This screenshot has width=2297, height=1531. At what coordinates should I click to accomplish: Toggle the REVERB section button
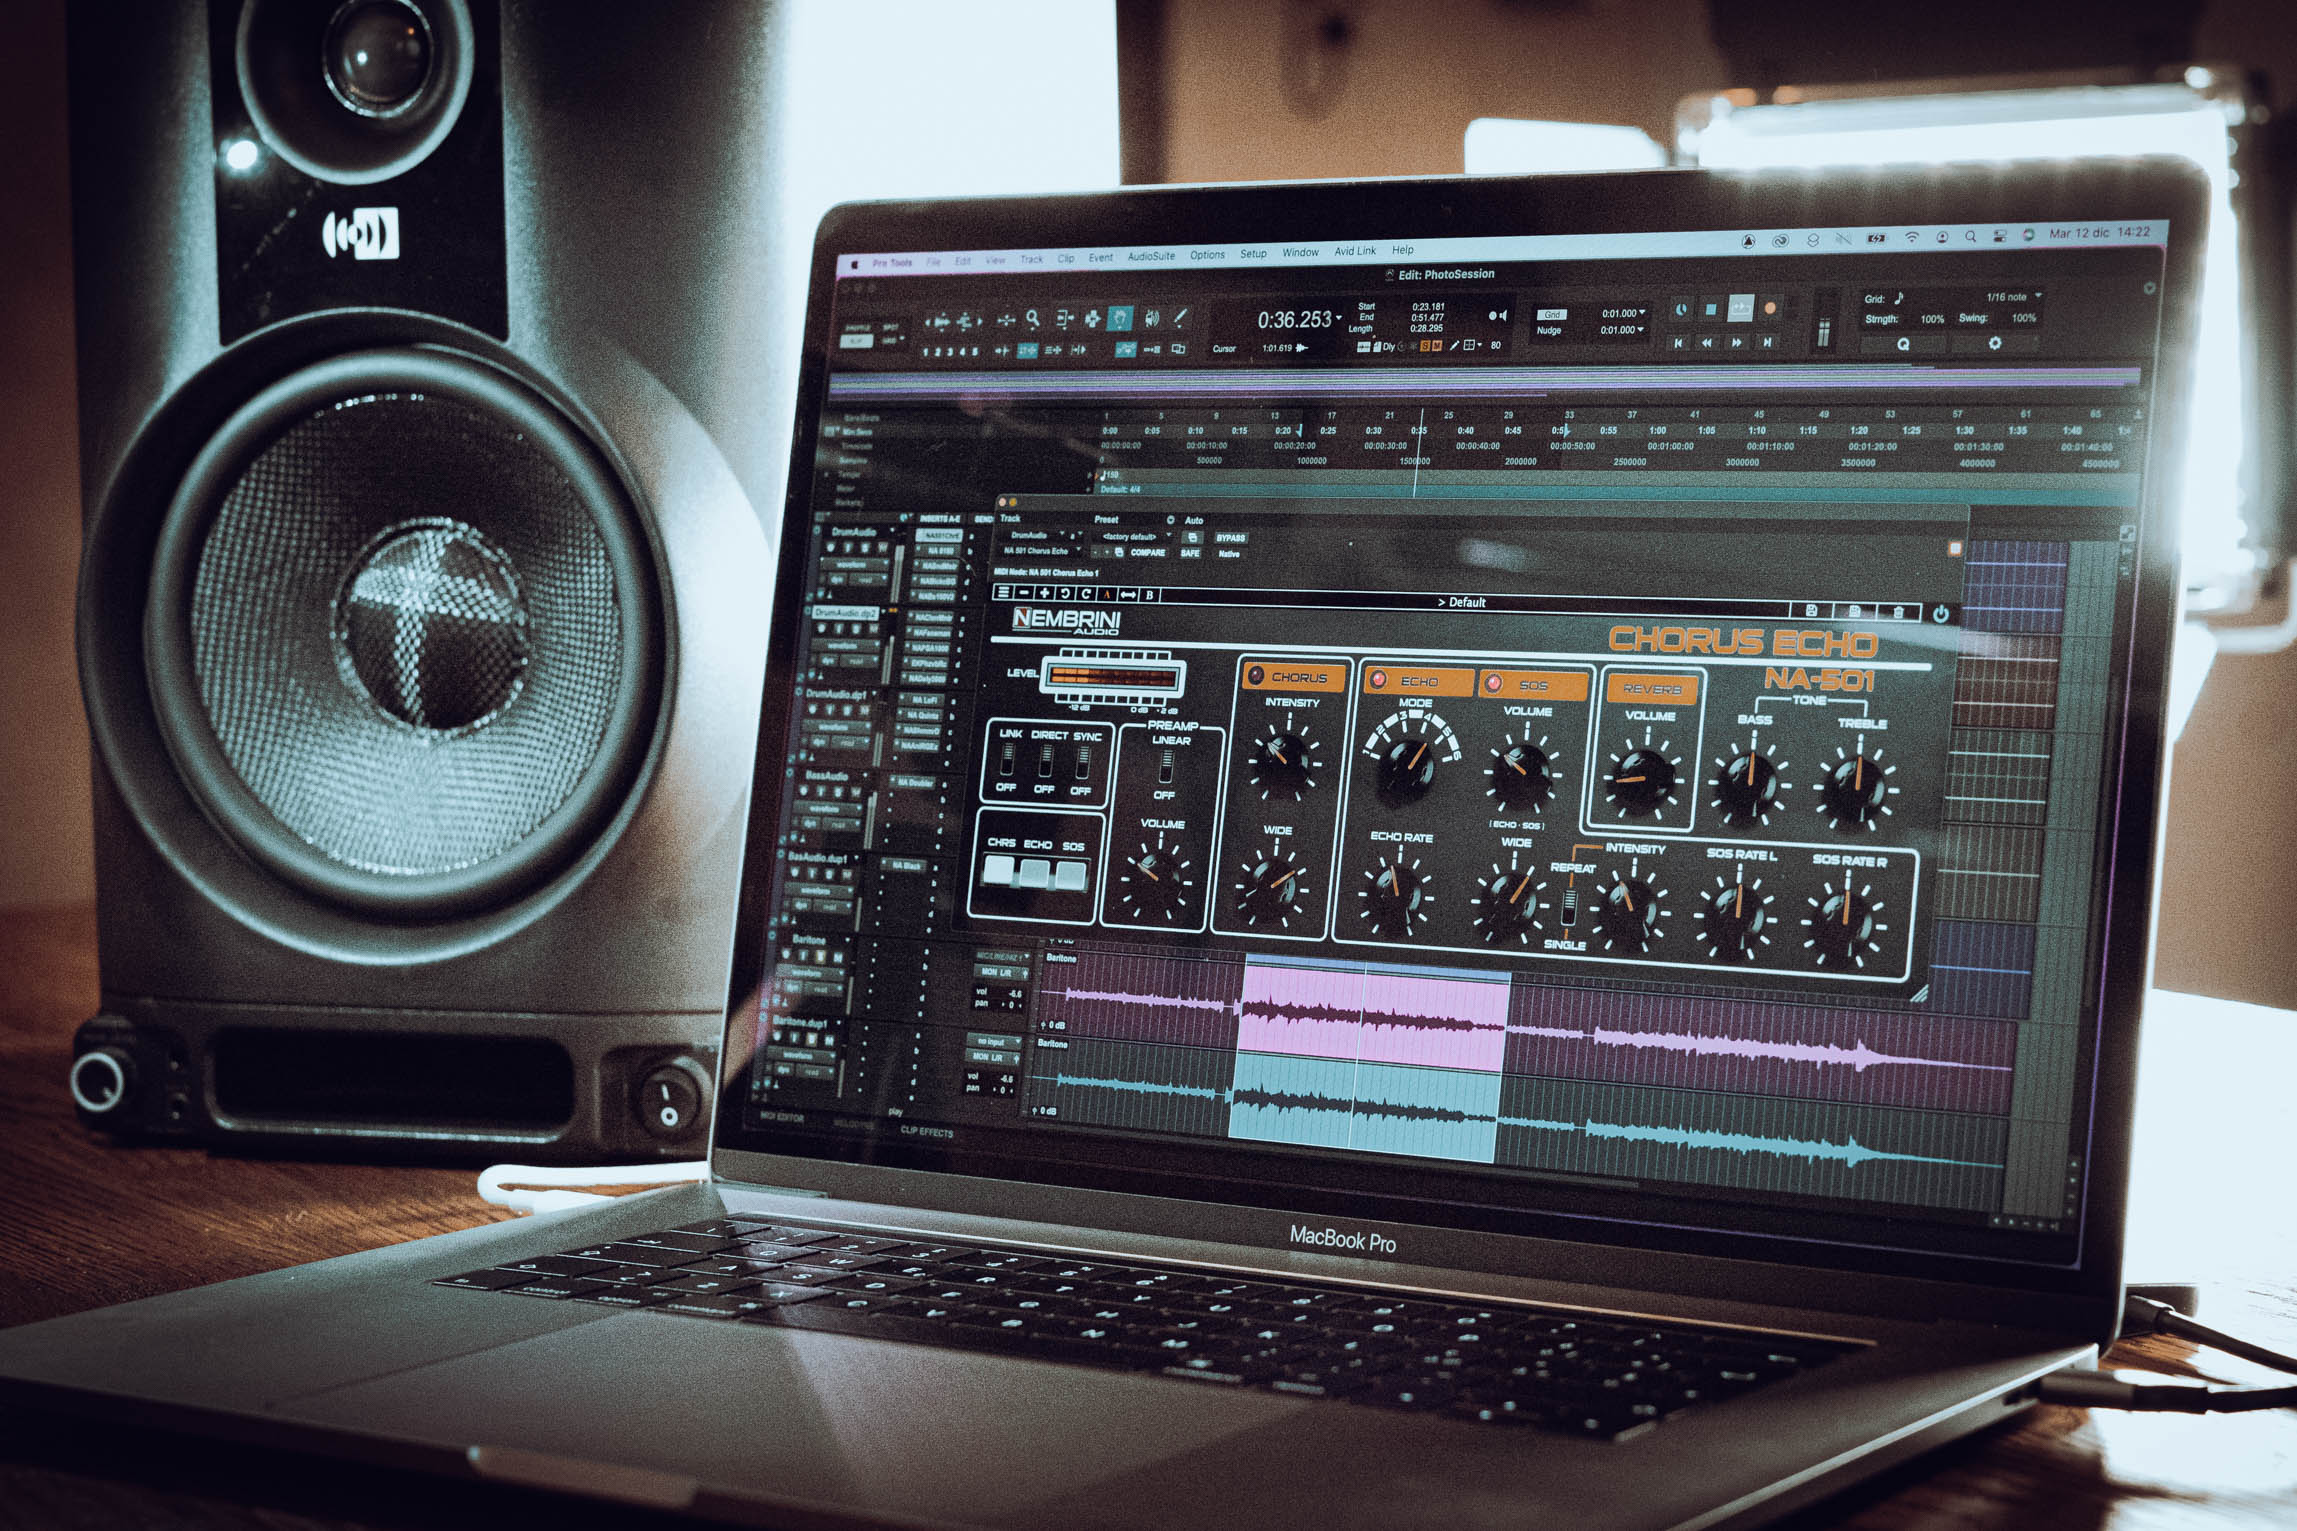click(1652, 689)
